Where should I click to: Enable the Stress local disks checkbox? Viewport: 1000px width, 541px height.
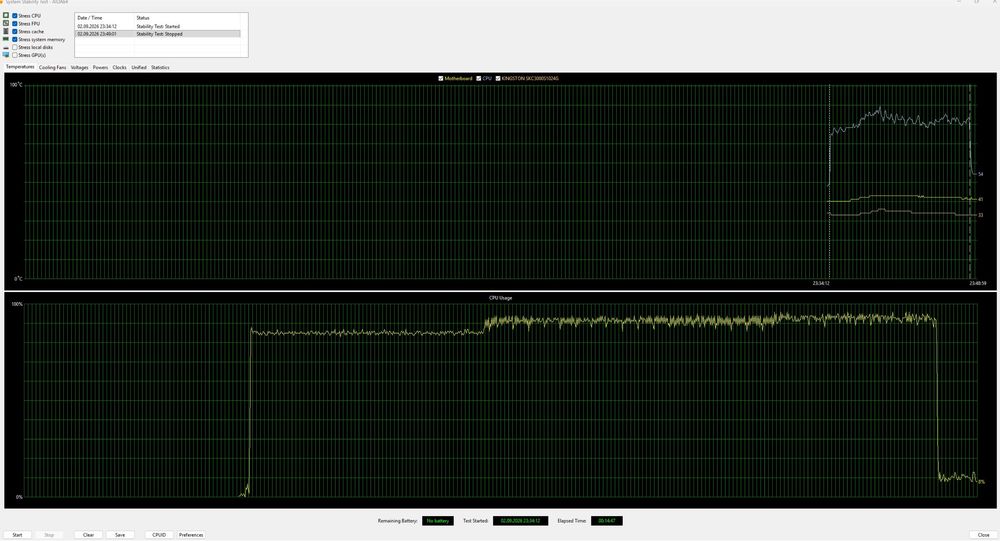15,47
